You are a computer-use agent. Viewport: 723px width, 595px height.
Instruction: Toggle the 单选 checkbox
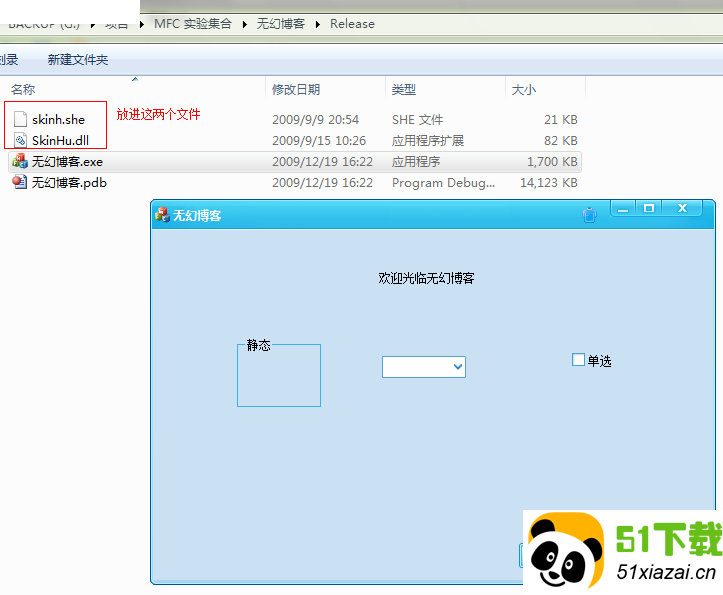coord(578,359)
